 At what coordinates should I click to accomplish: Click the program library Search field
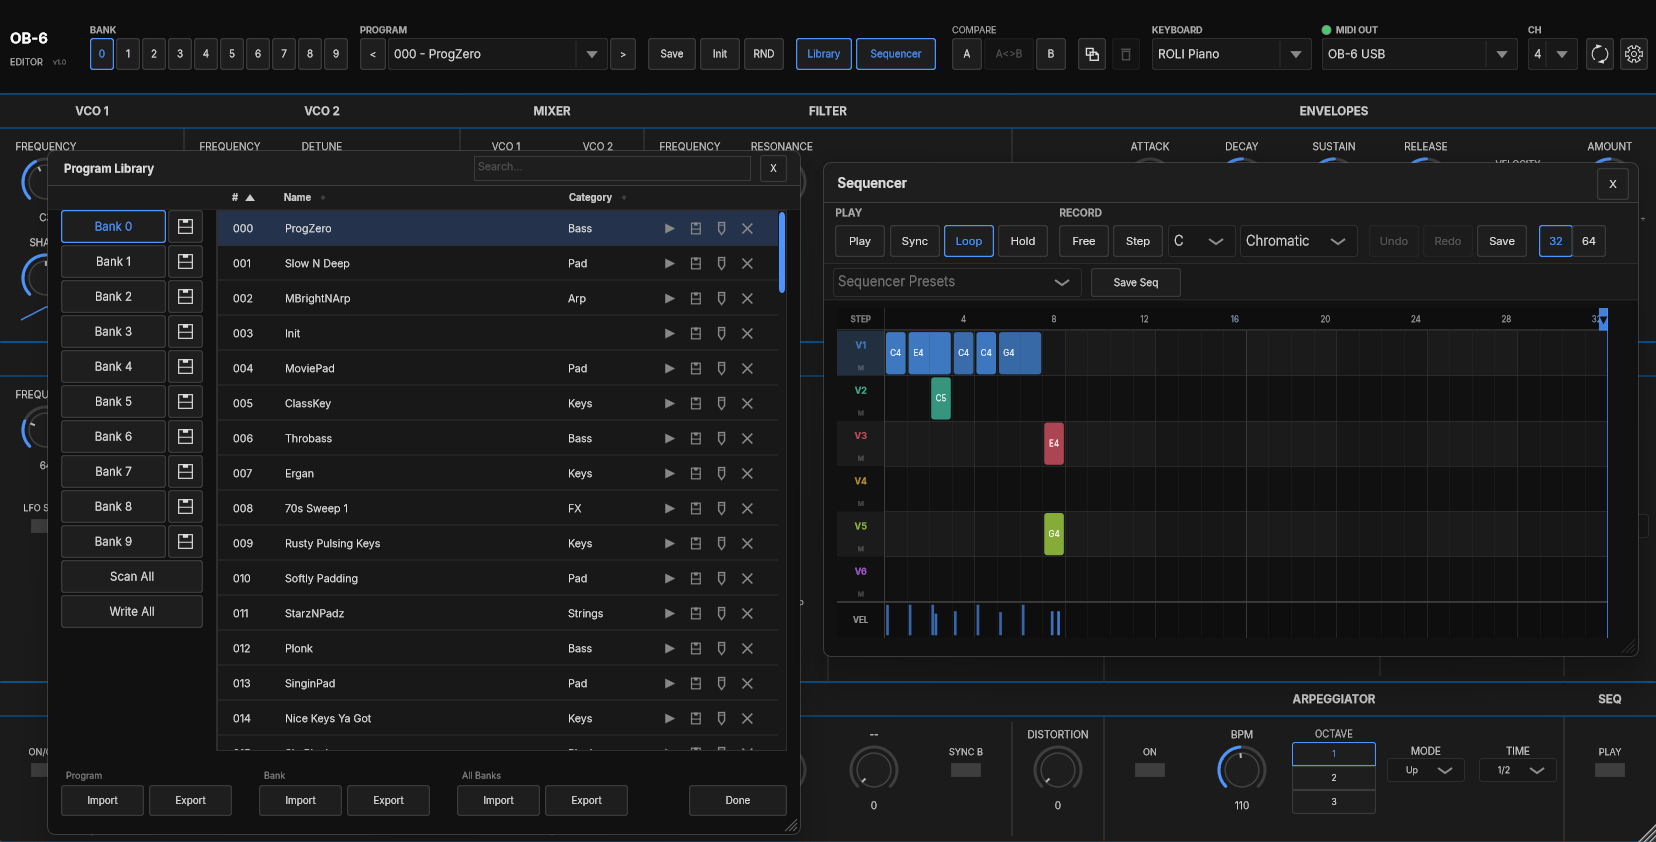click(x=612, y=167)
